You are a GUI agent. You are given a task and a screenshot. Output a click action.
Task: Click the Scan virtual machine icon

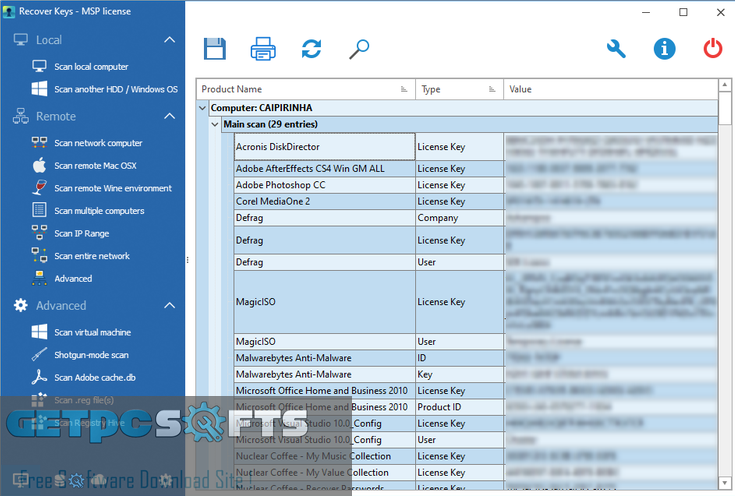[x=39, y=332]
